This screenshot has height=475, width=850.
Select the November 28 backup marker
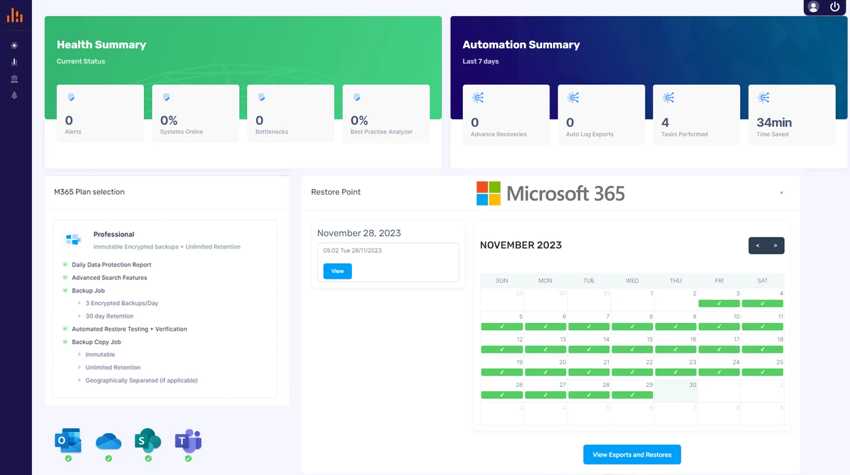pos(589,395)
